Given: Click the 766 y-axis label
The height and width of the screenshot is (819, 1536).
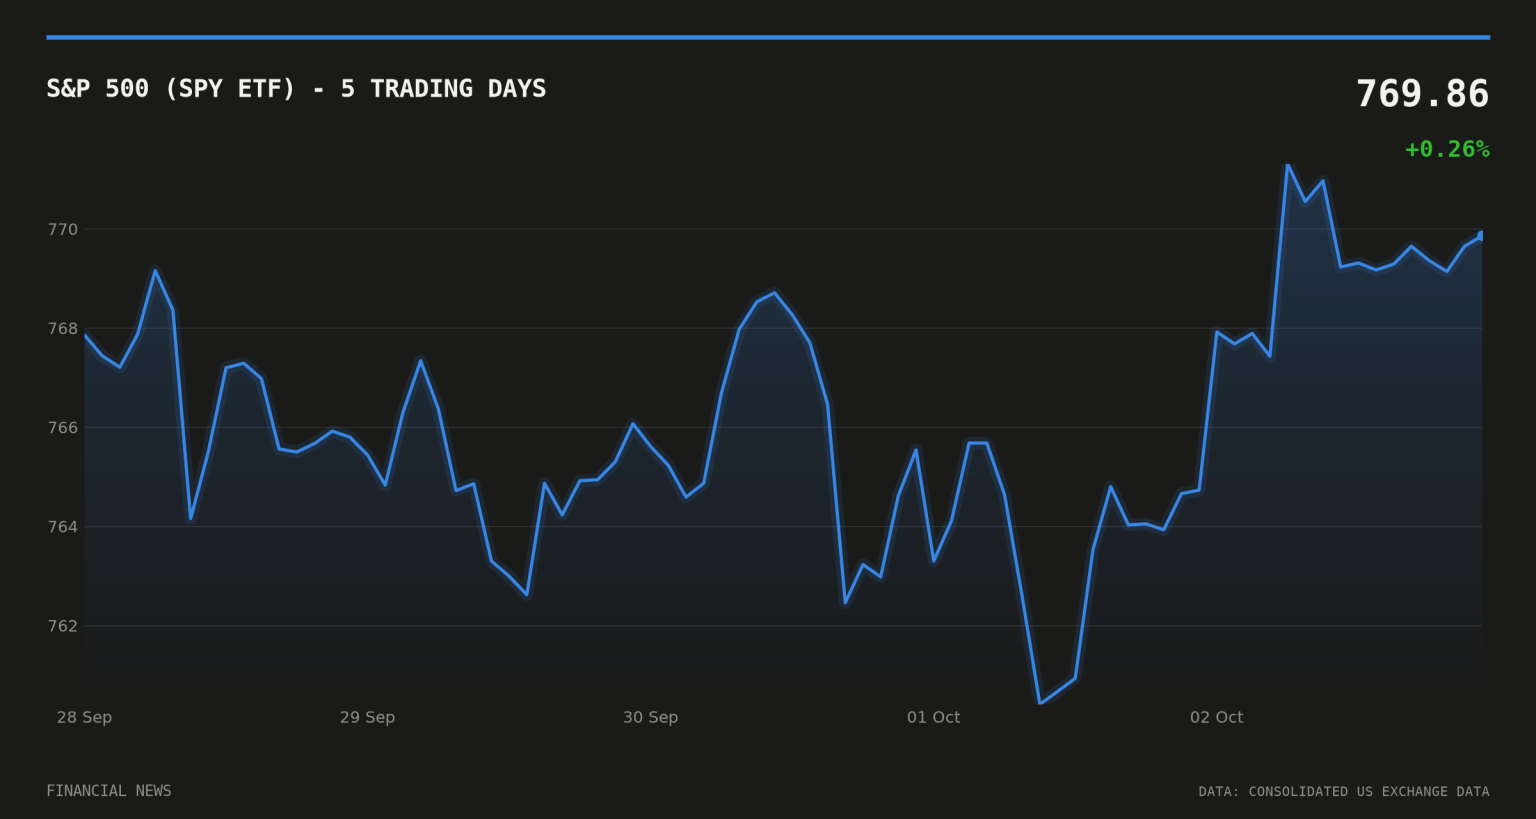Looking at the screenshot, I should pyautogui.click(x=63, y=428).
